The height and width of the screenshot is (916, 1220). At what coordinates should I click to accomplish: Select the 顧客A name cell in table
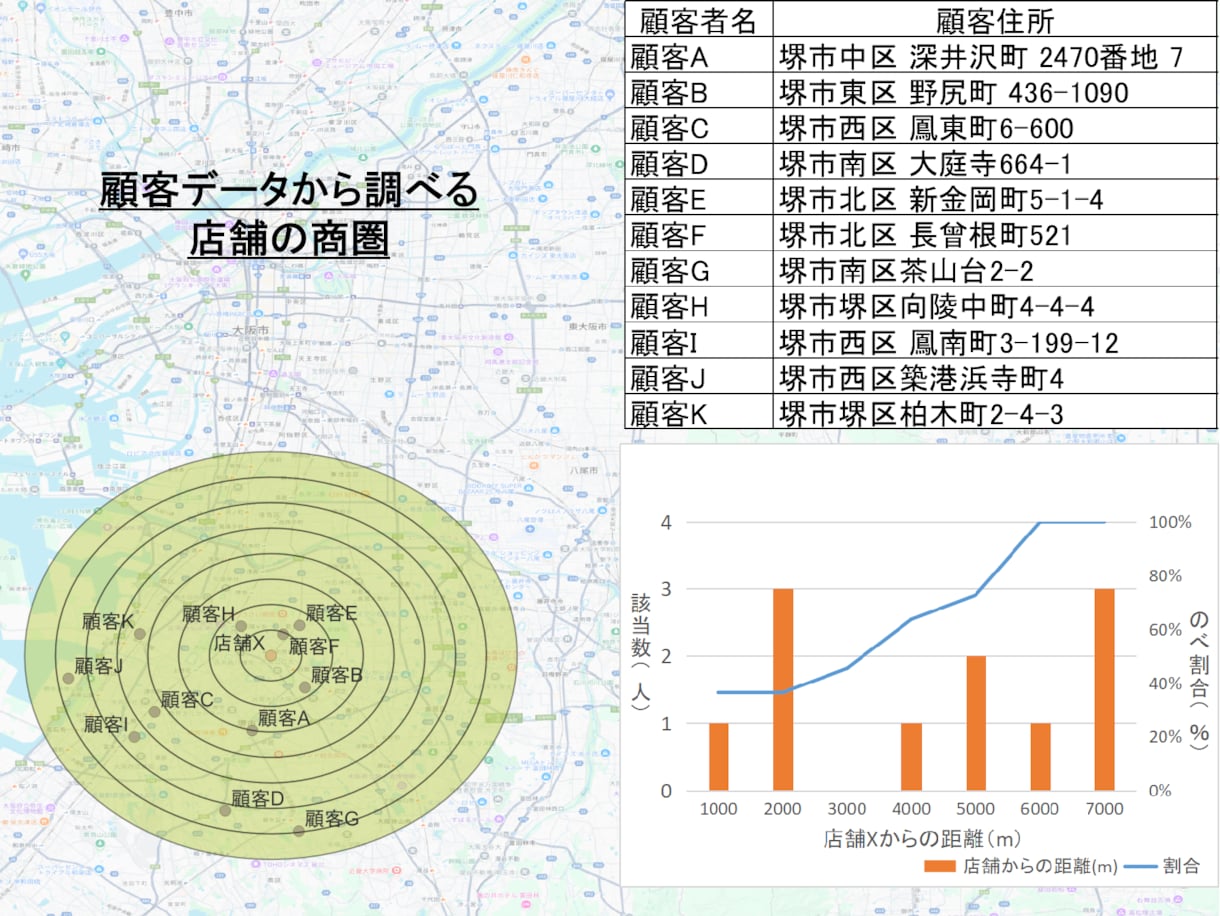click(699, 57)
